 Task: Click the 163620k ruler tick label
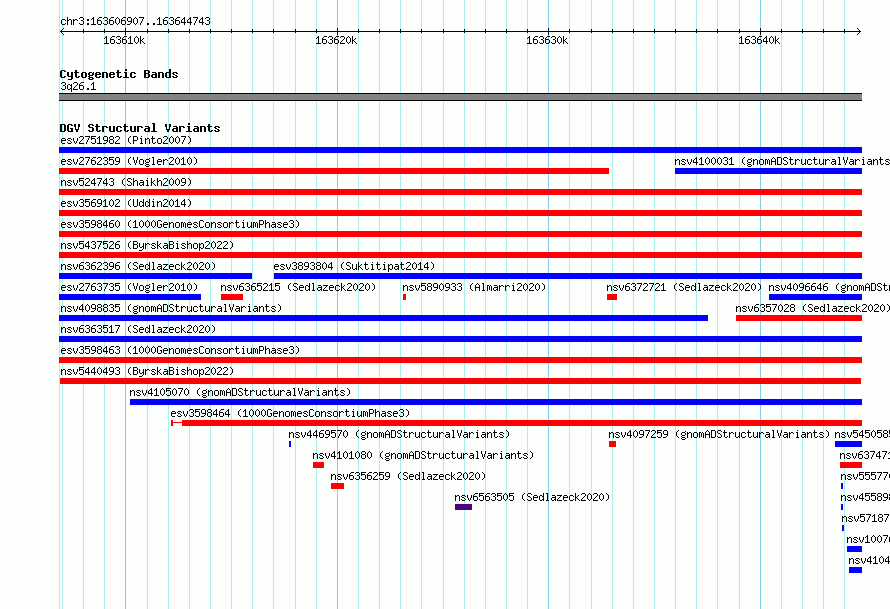[336, 40]
